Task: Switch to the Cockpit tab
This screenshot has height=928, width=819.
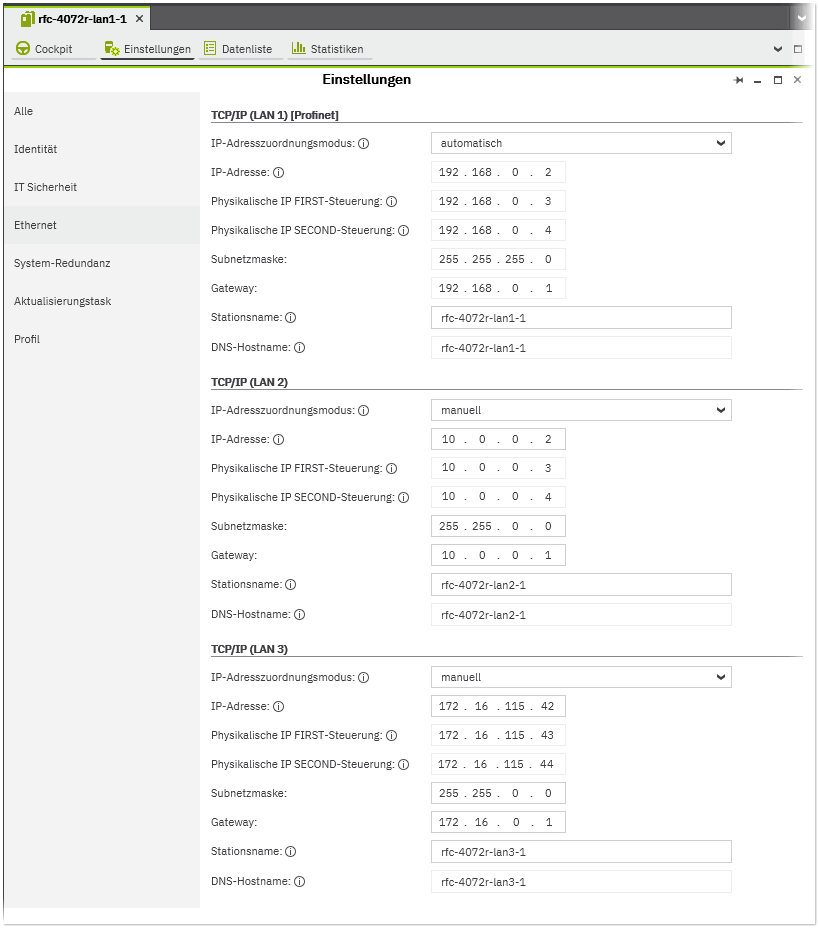Action: [45, 49]
